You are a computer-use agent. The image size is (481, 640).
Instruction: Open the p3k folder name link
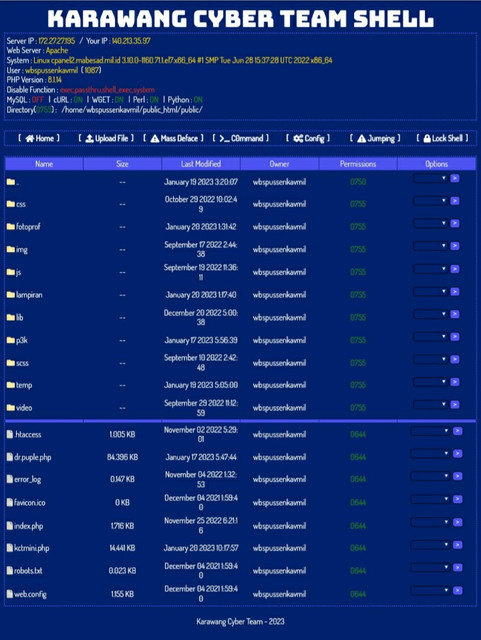tap(22, 340)
